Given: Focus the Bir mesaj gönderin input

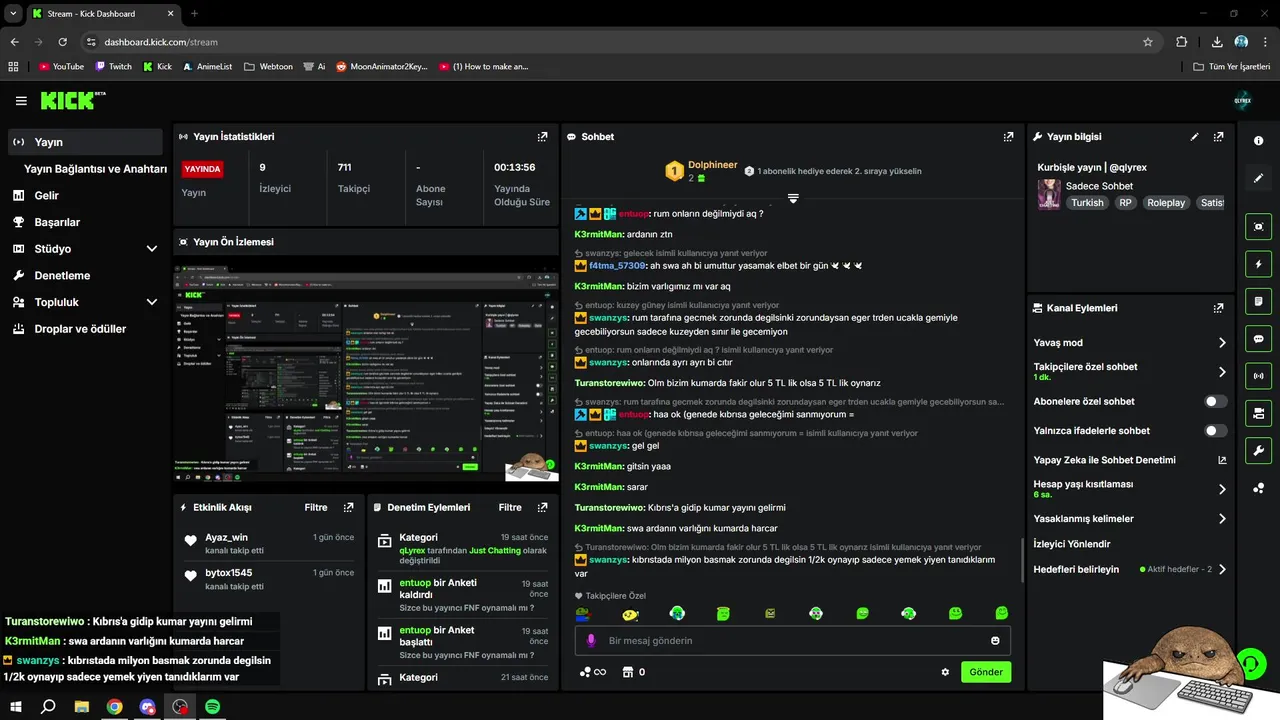Looking at the screenshot, I should 793,641.
